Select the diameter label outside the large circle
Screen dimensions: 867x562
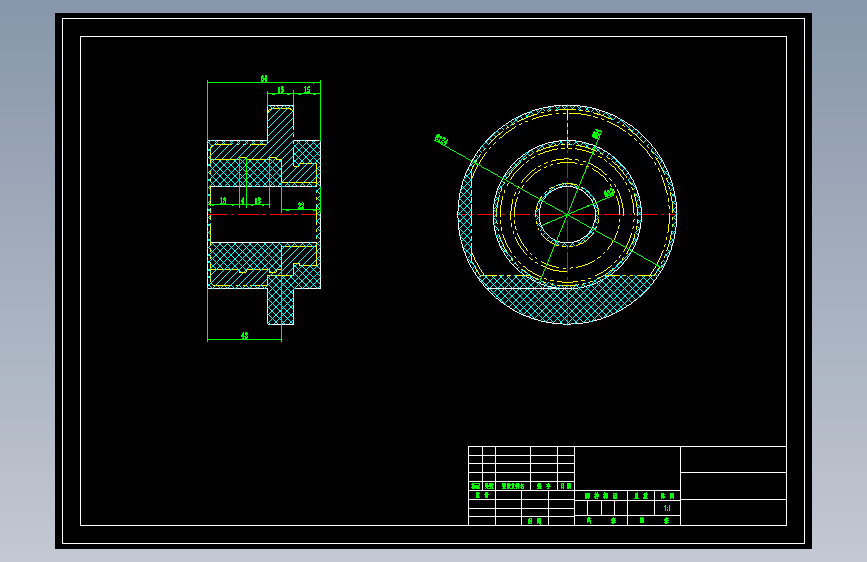(x=441, y=139)
